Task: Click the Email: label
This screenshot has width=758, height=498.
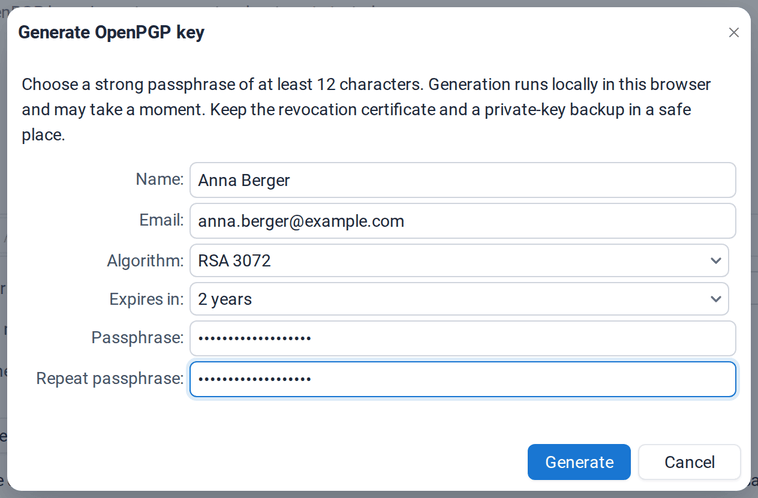Action: (x=161, y=220)
